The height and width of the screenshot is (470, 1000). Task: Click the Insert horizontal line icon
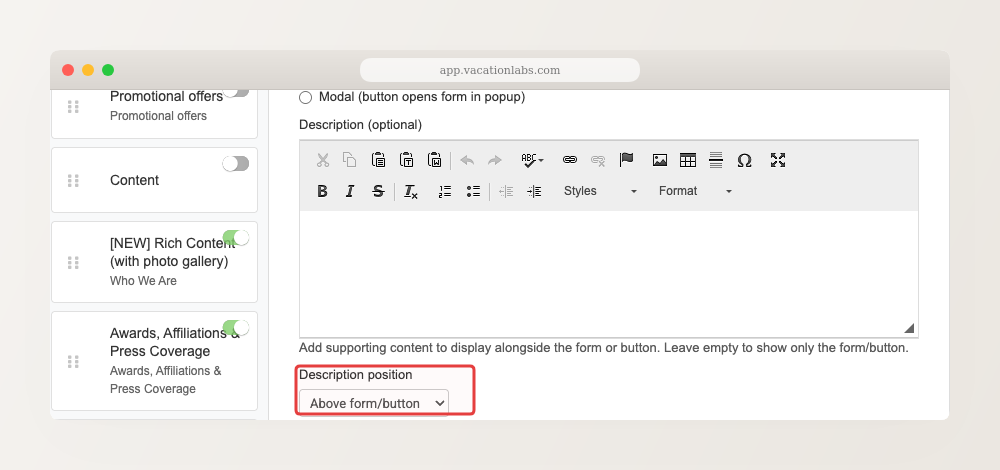[x=716, y=160]
